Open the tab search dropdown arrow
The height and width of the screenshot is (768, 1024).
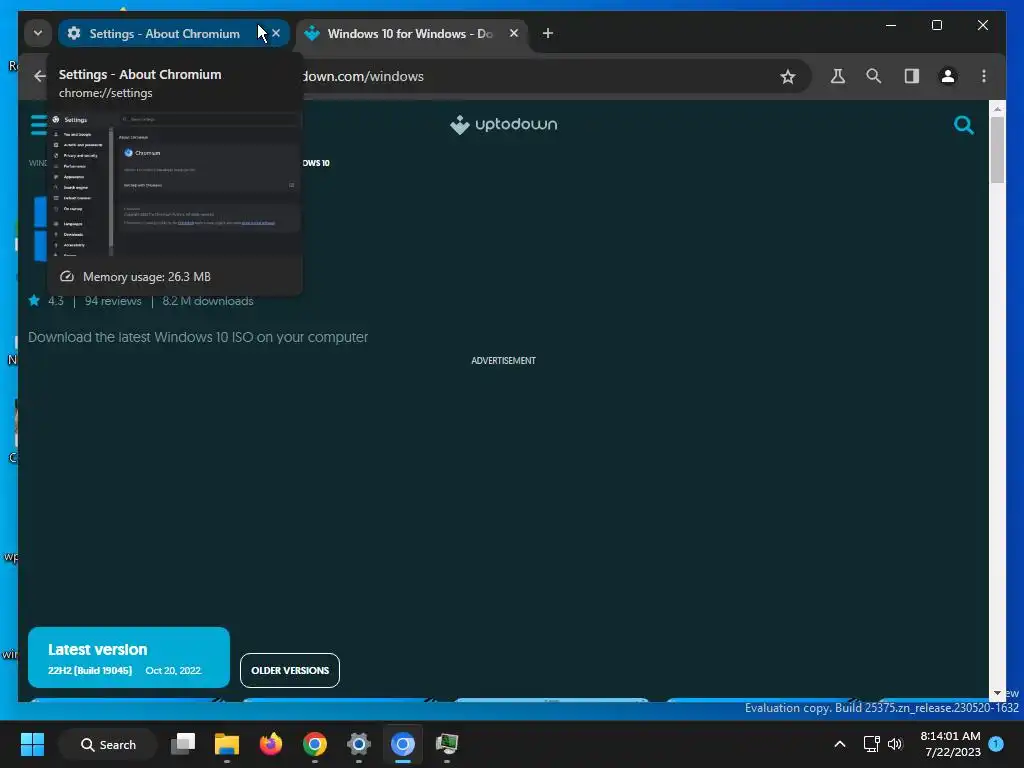coord(38,33)
